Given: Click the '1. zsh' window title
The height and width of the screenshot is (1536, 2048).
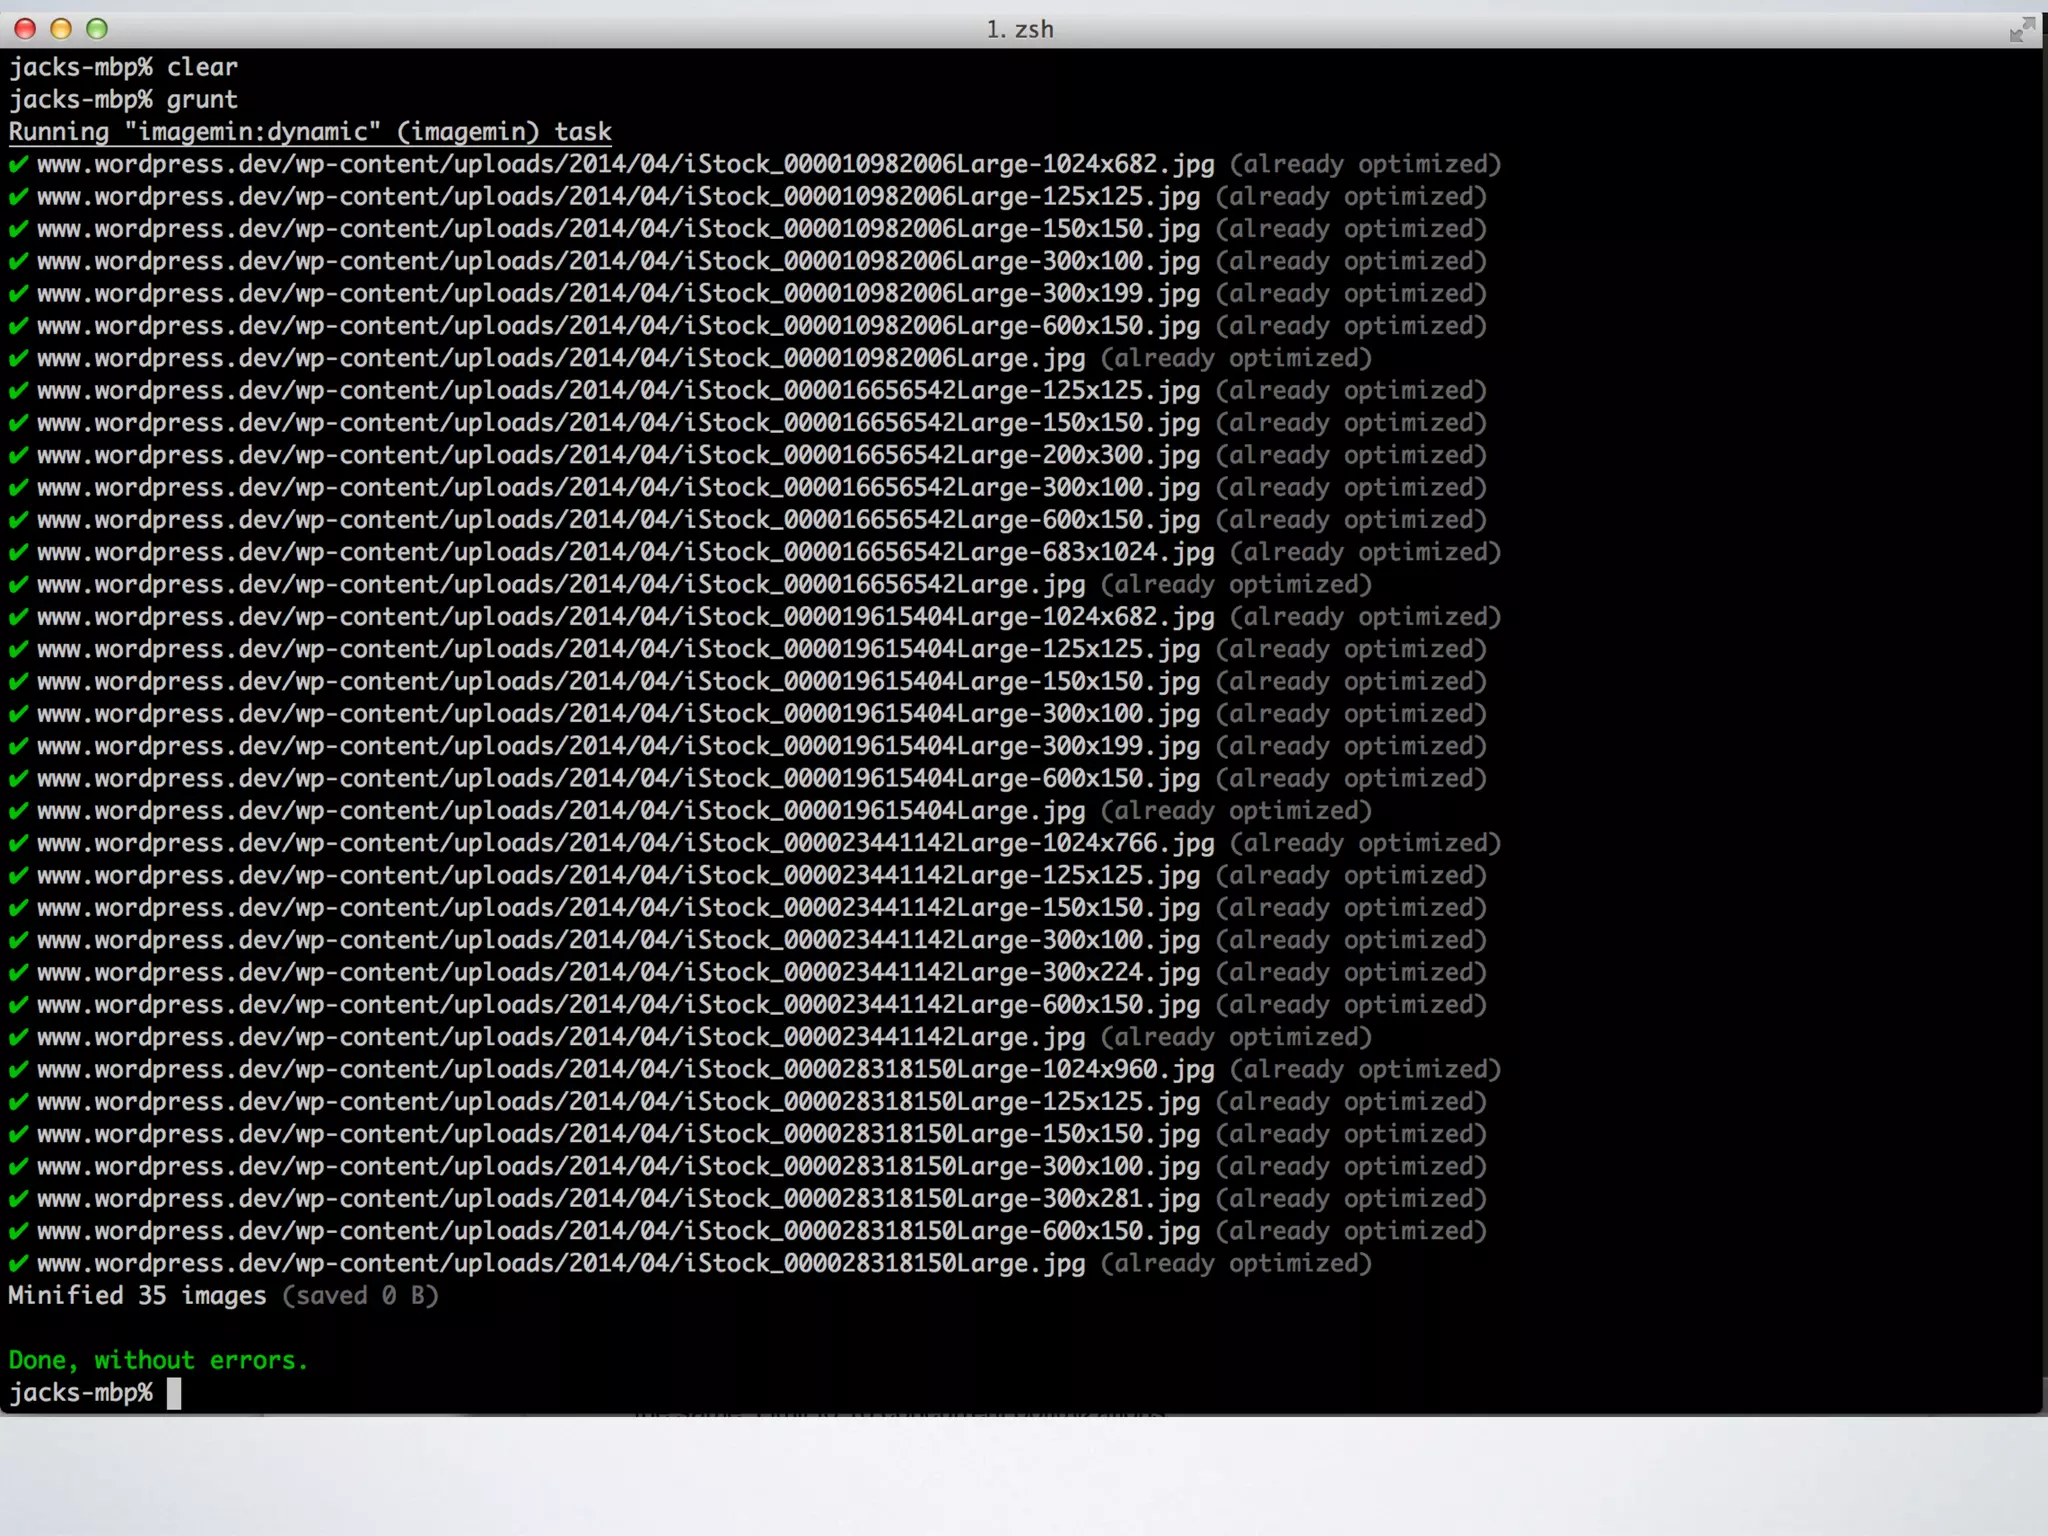Looking at the screenshot, I should [x=1020, y=29].
